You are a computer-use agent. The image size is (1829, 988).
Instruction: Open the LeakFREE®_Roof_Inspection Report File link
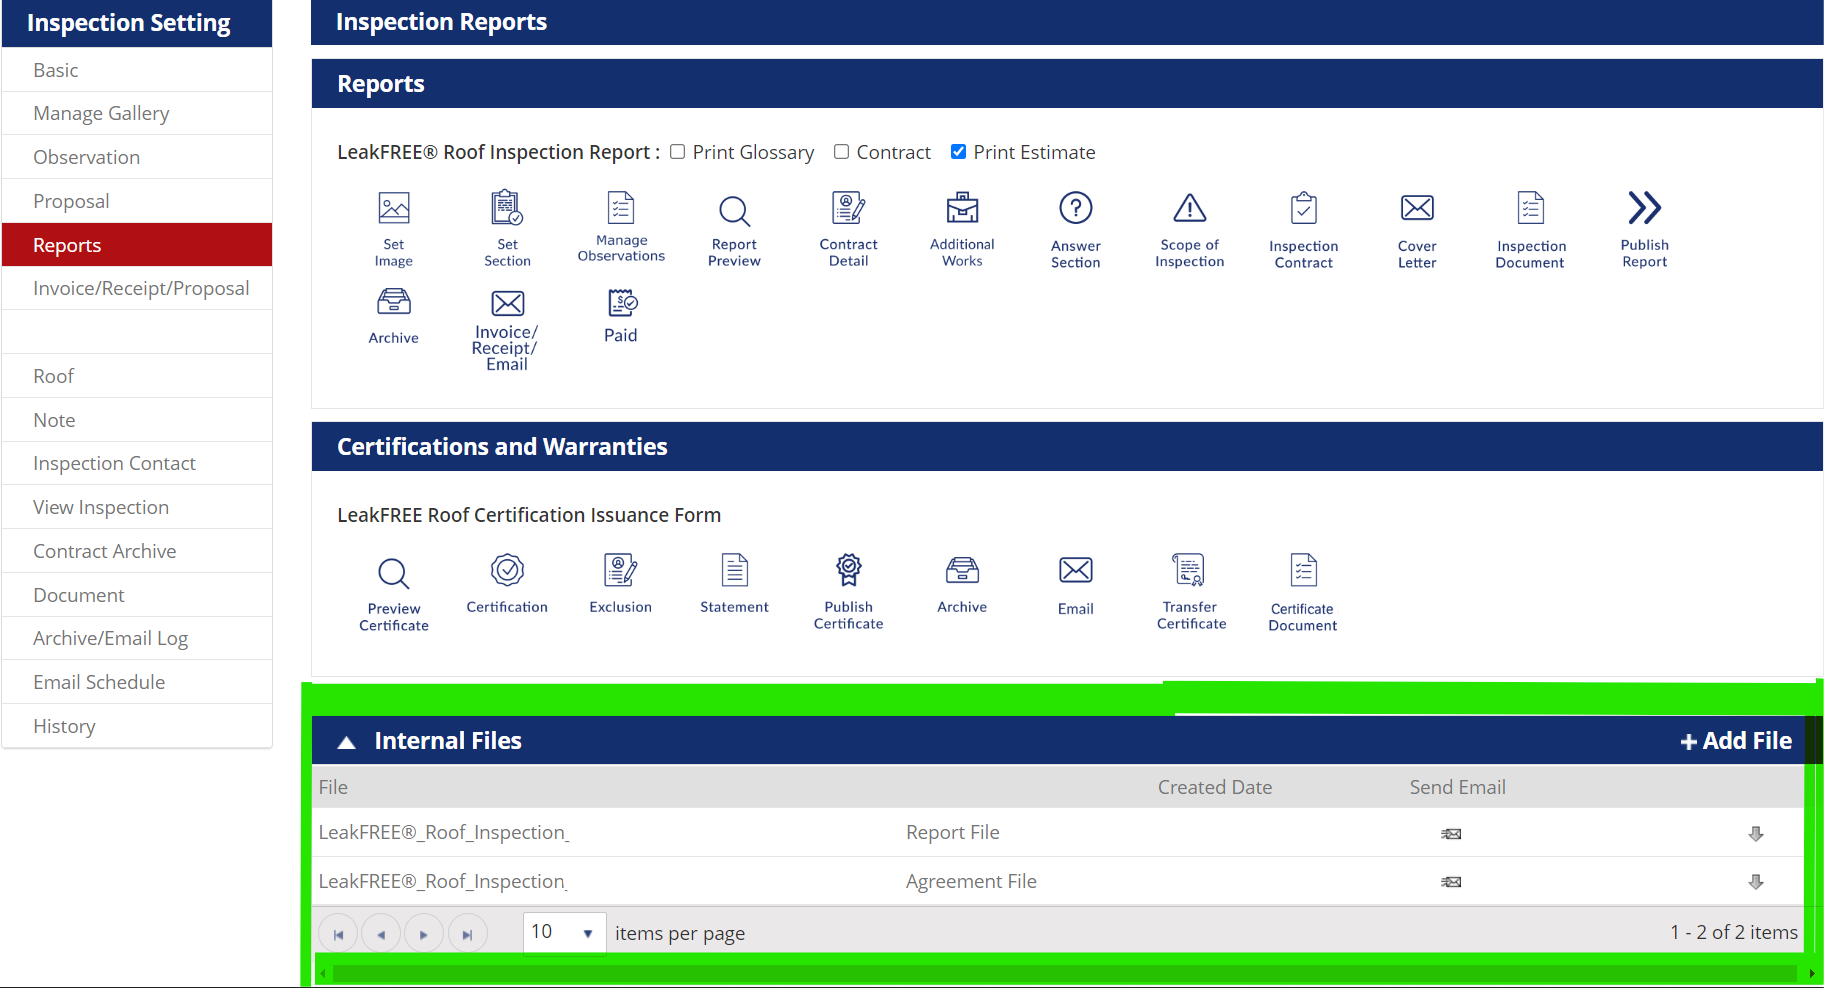click(443, 831)
